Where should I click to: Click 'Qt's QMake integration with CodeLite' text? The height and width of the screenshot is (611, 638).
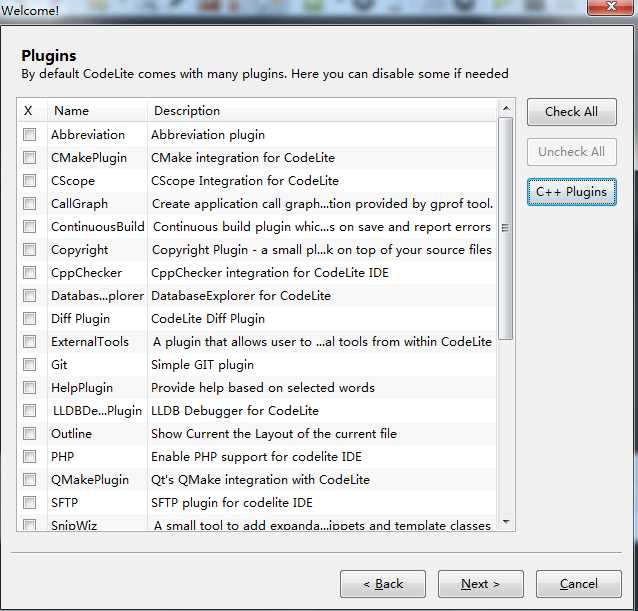(260, 480)
